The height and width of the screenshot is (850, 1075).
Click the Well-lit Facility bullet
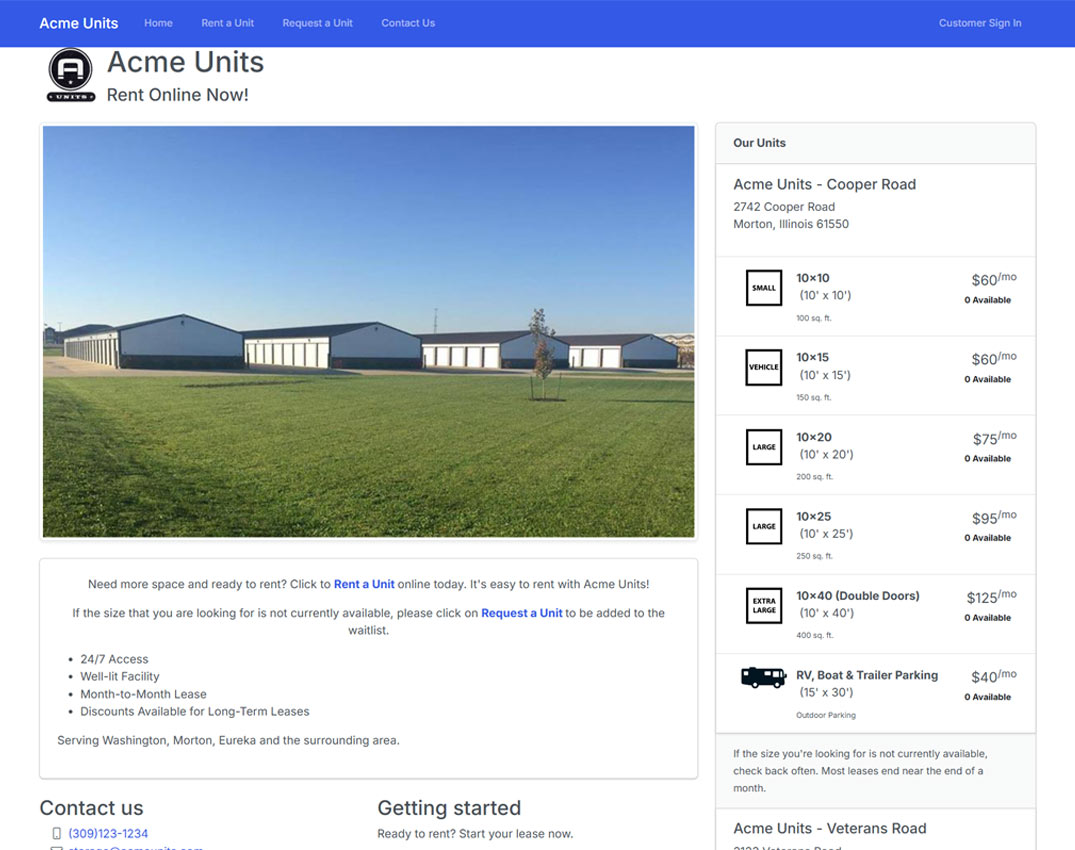pyautogui.click(x=120, y=677)
